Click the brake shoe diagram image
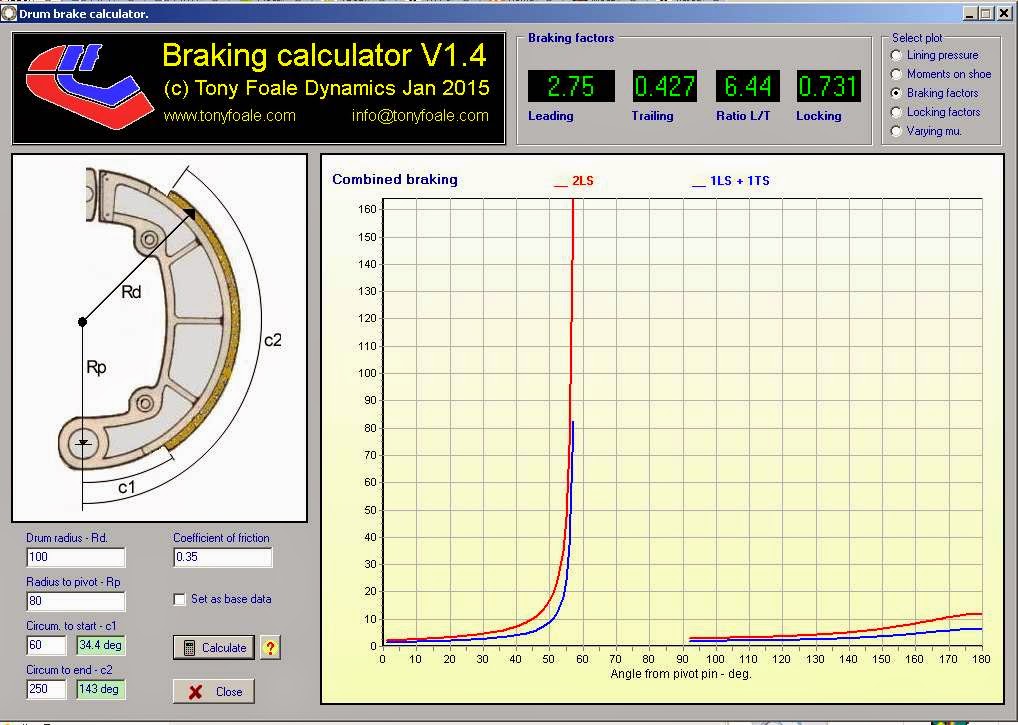The height and width of the screenshot is (725, 1018). click(x=160, y=338)
